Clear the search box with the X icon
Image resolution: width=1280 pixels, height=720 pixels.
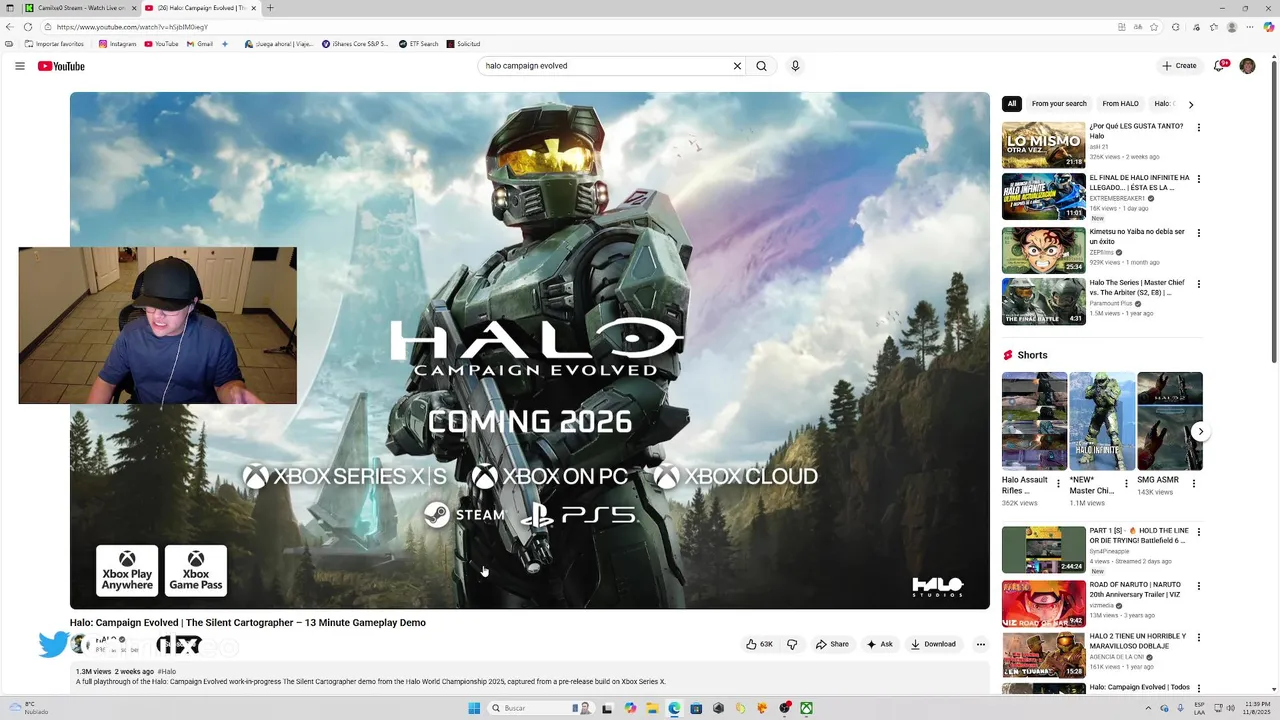coord(737,66)
